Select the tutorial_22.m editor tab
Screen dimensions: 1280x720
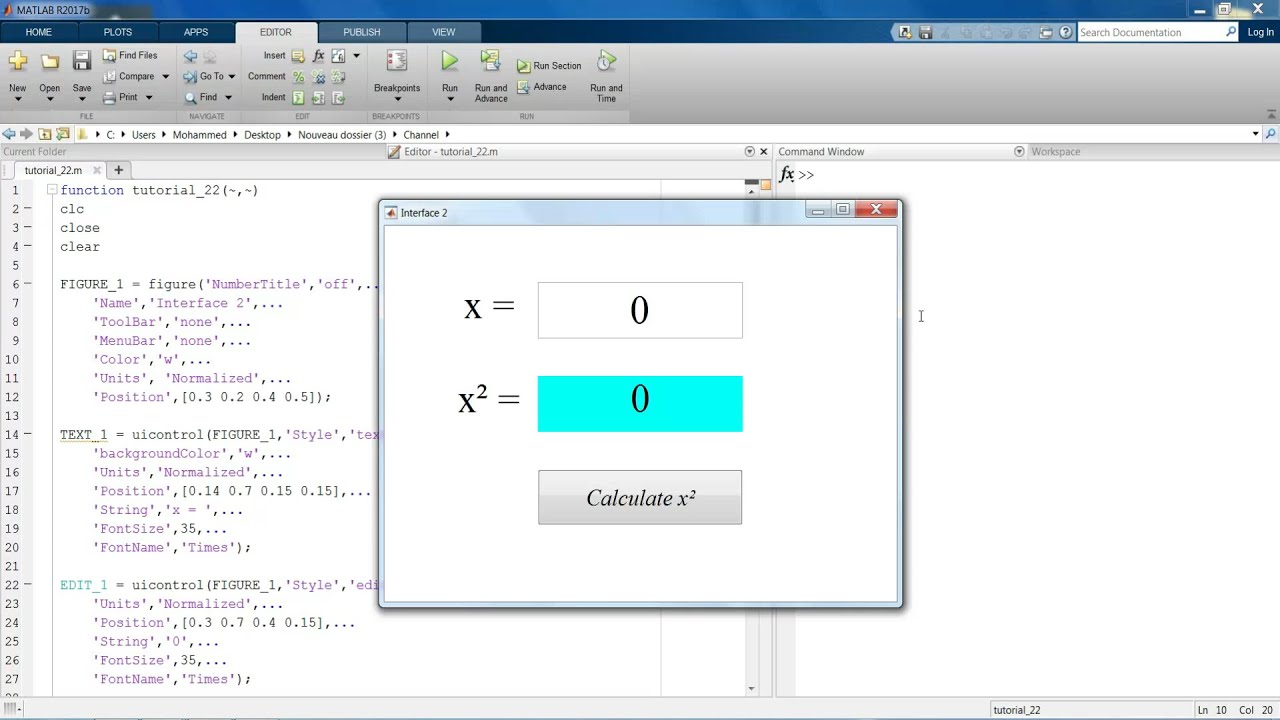pos(53,170)
